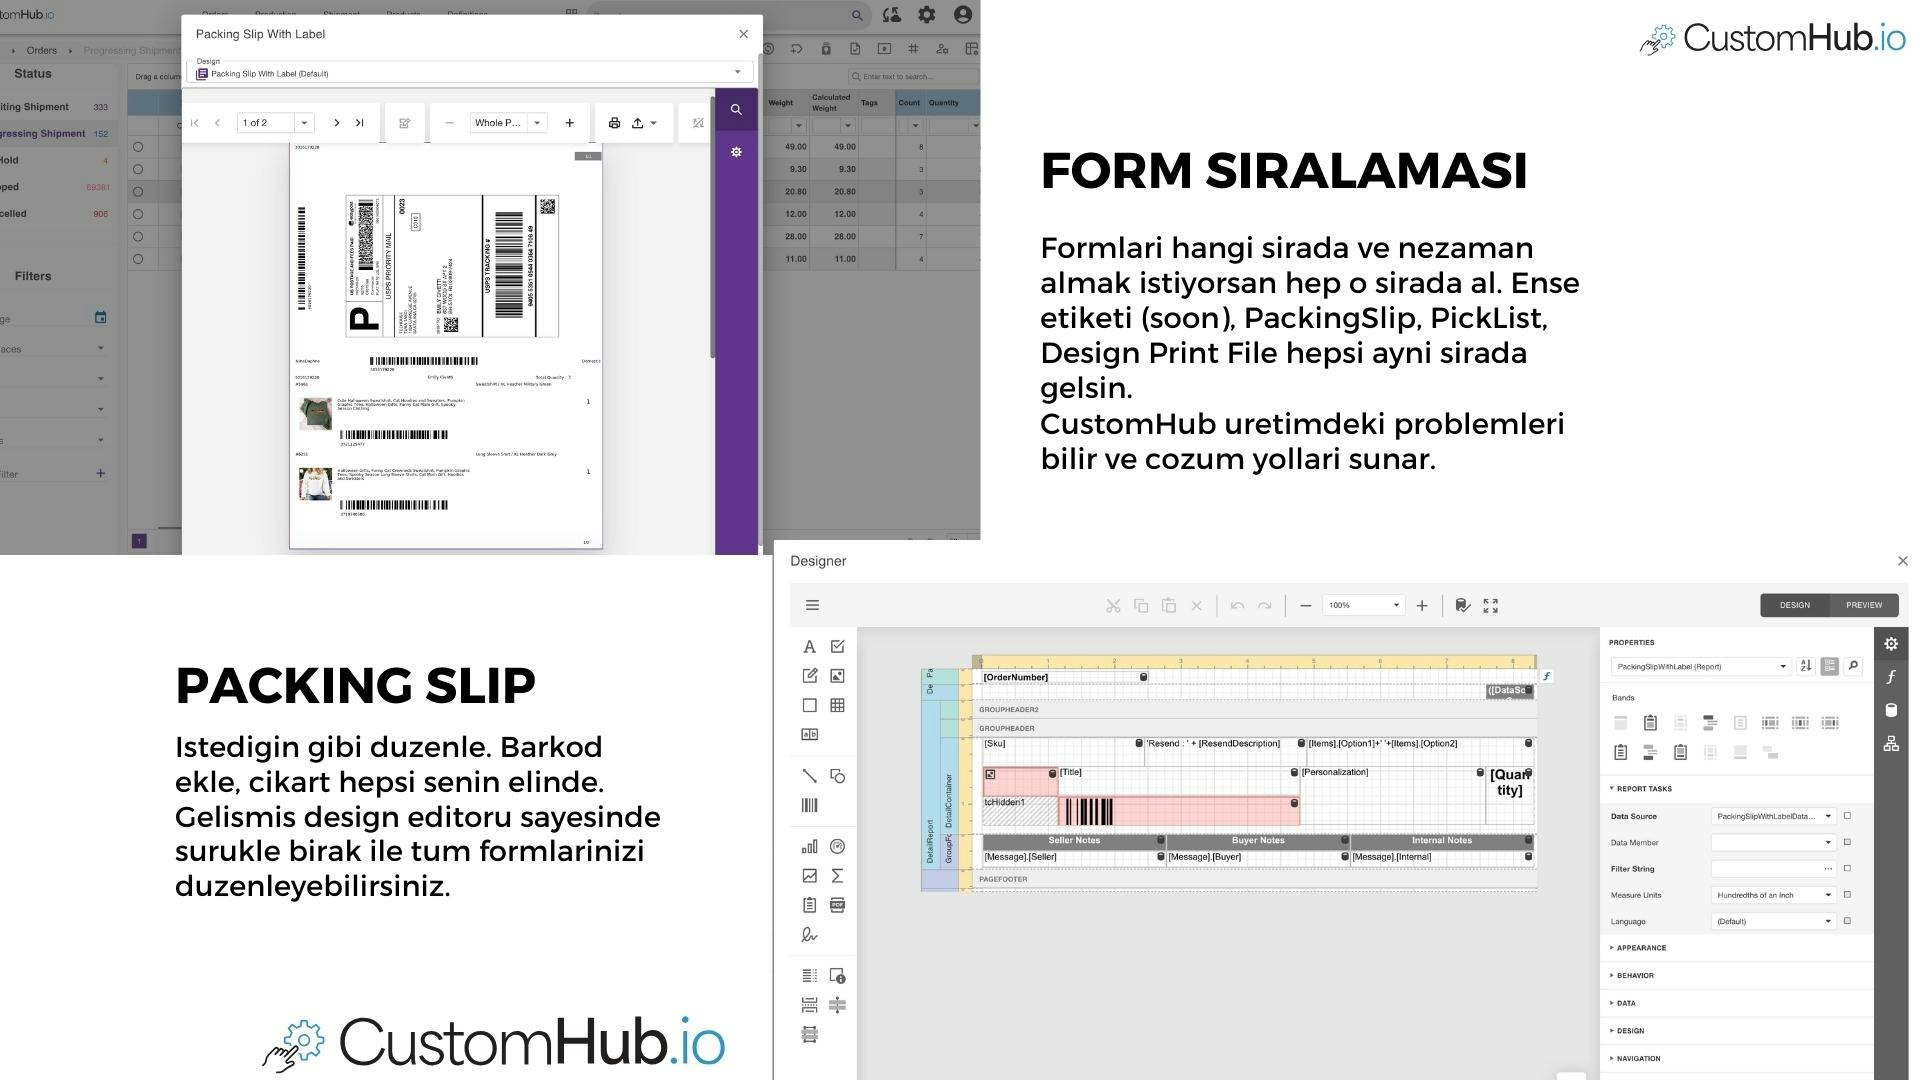The height and width of the screenshot is (1080, 1920).
Task: Select the row with weight 9.30
Action: [138, 169]
